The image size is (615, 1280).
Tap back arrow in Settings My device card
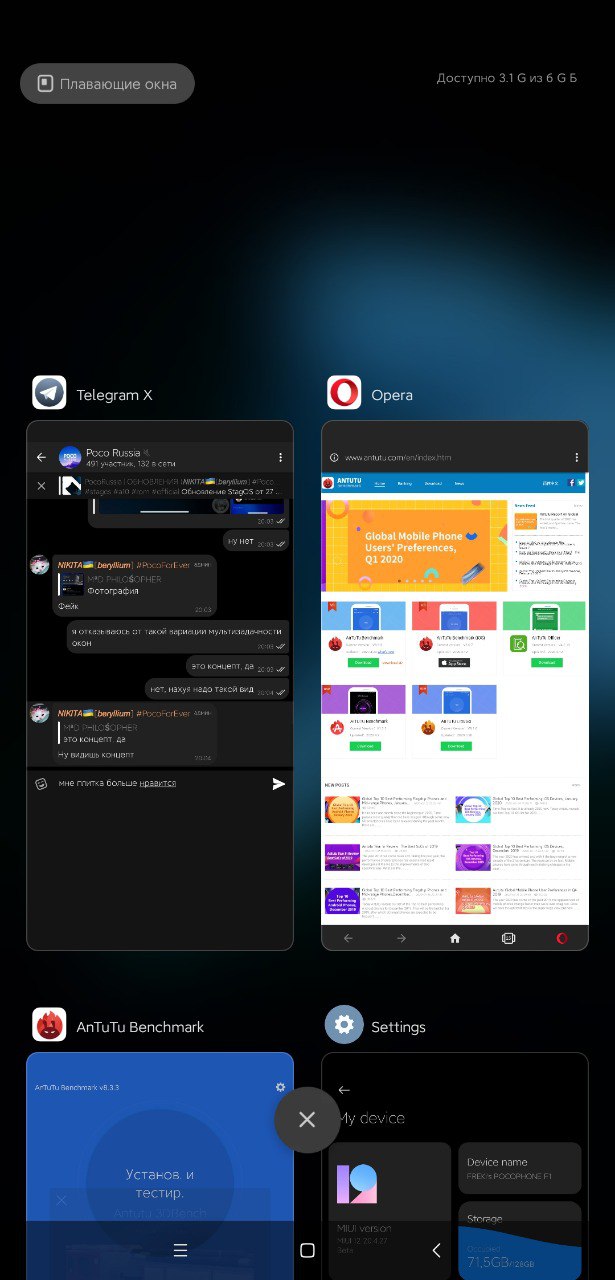click(344, 1090)
